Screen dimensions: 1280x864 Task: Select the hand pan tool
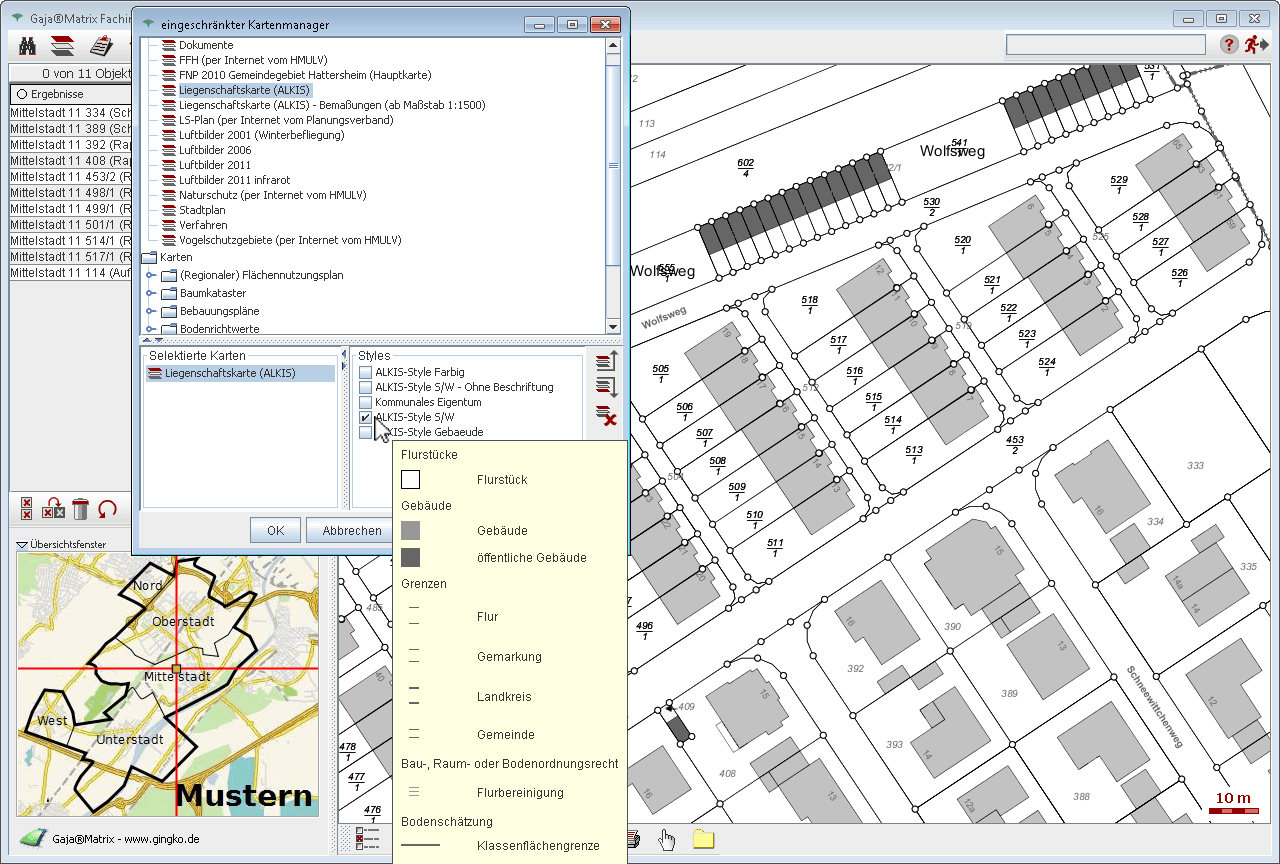(666, 839)
